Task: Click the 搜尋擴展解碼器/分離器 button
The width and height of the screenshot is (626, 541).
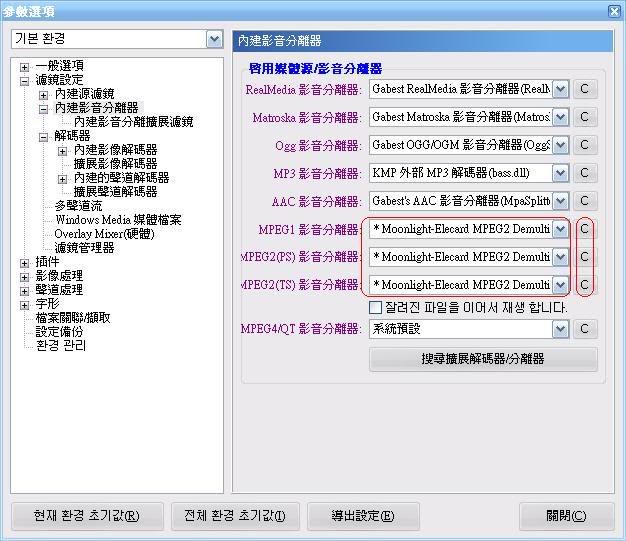Action: click(x=483, y=359)
